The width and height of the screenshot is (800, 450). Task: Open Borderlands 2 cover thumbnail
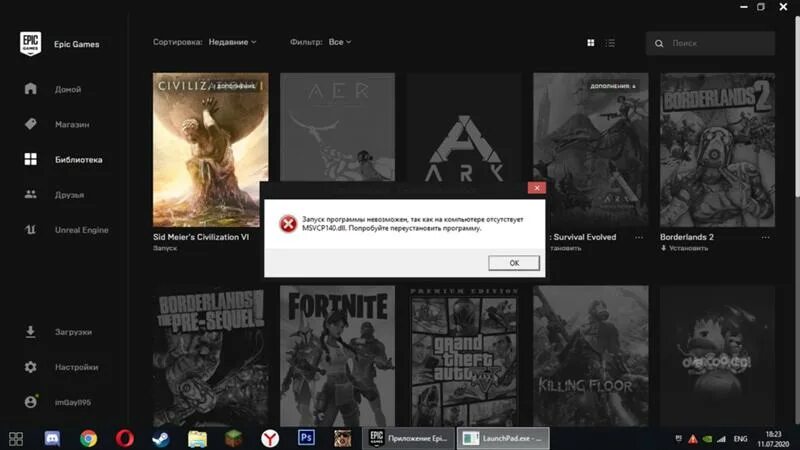pyautogui.click(x=717, y=149)
